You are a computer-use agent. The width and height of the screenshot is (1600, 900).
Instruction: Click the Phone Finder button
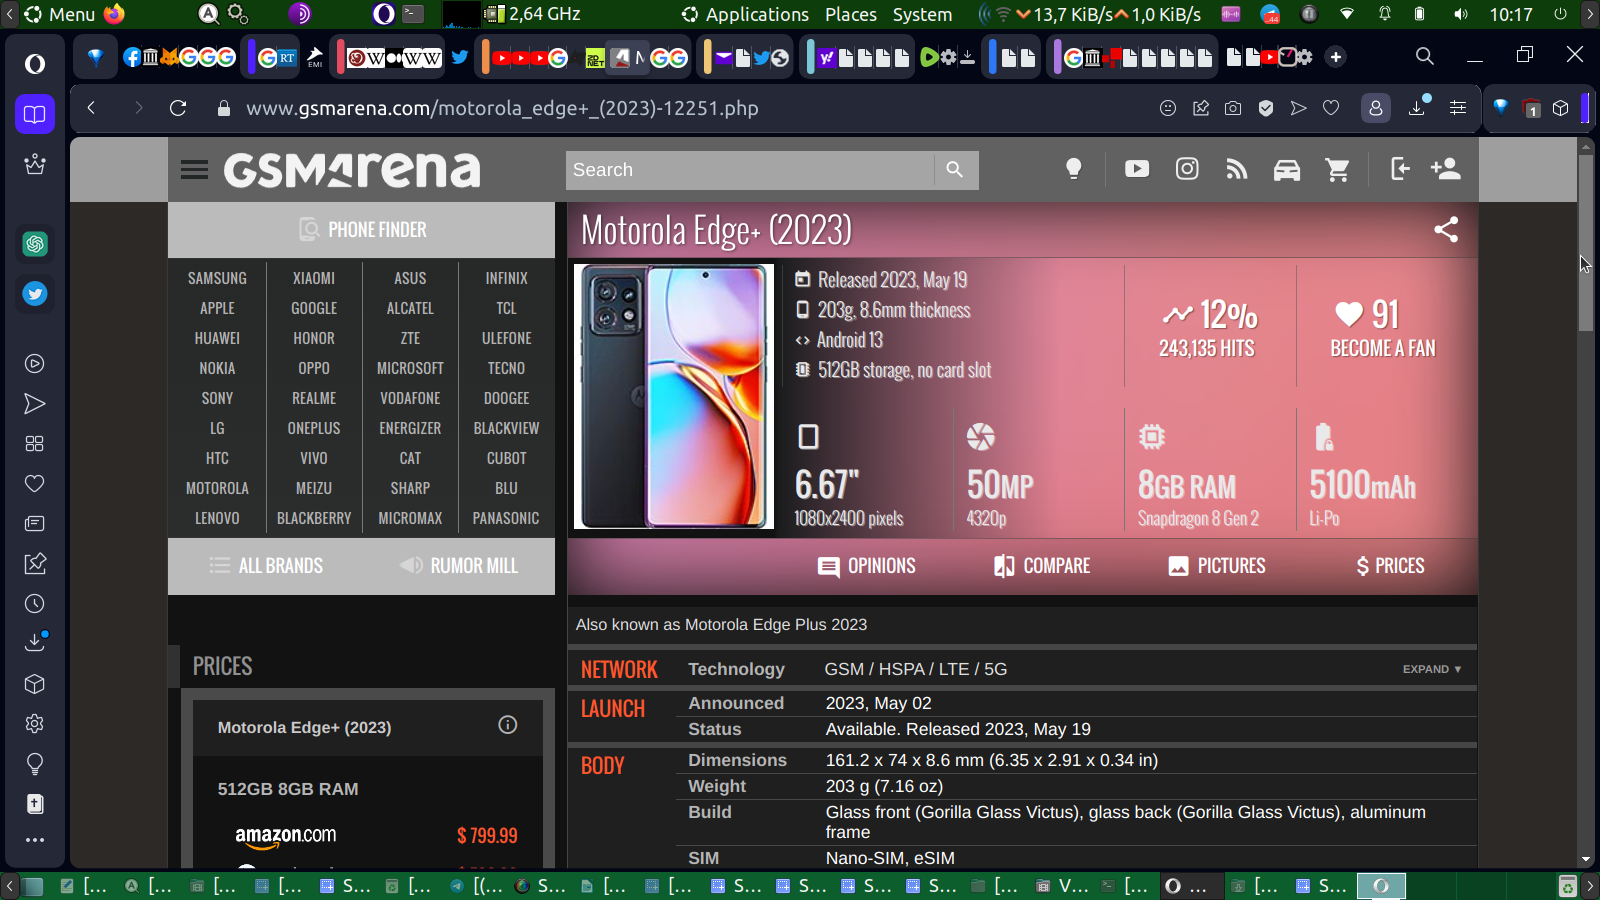[x=362, y=230]
